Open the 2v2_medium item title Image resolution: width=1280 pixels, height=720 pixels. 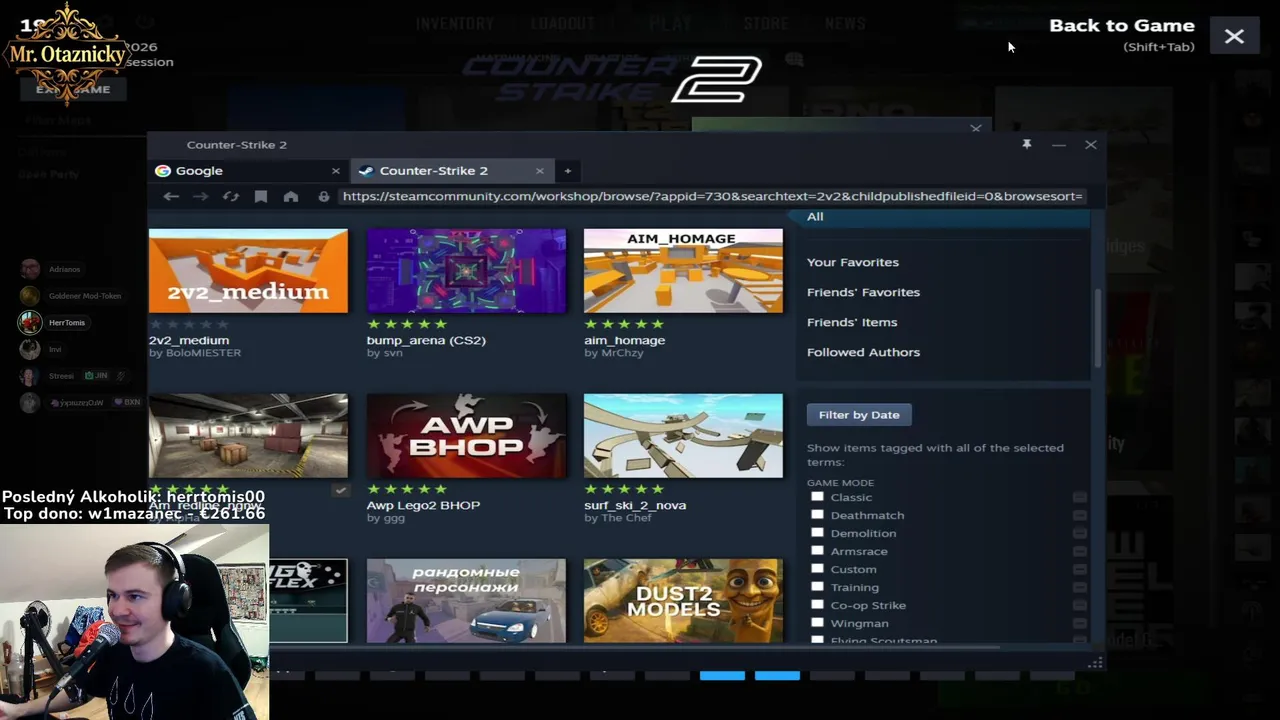pyautogui.click(x=189, y=340)
